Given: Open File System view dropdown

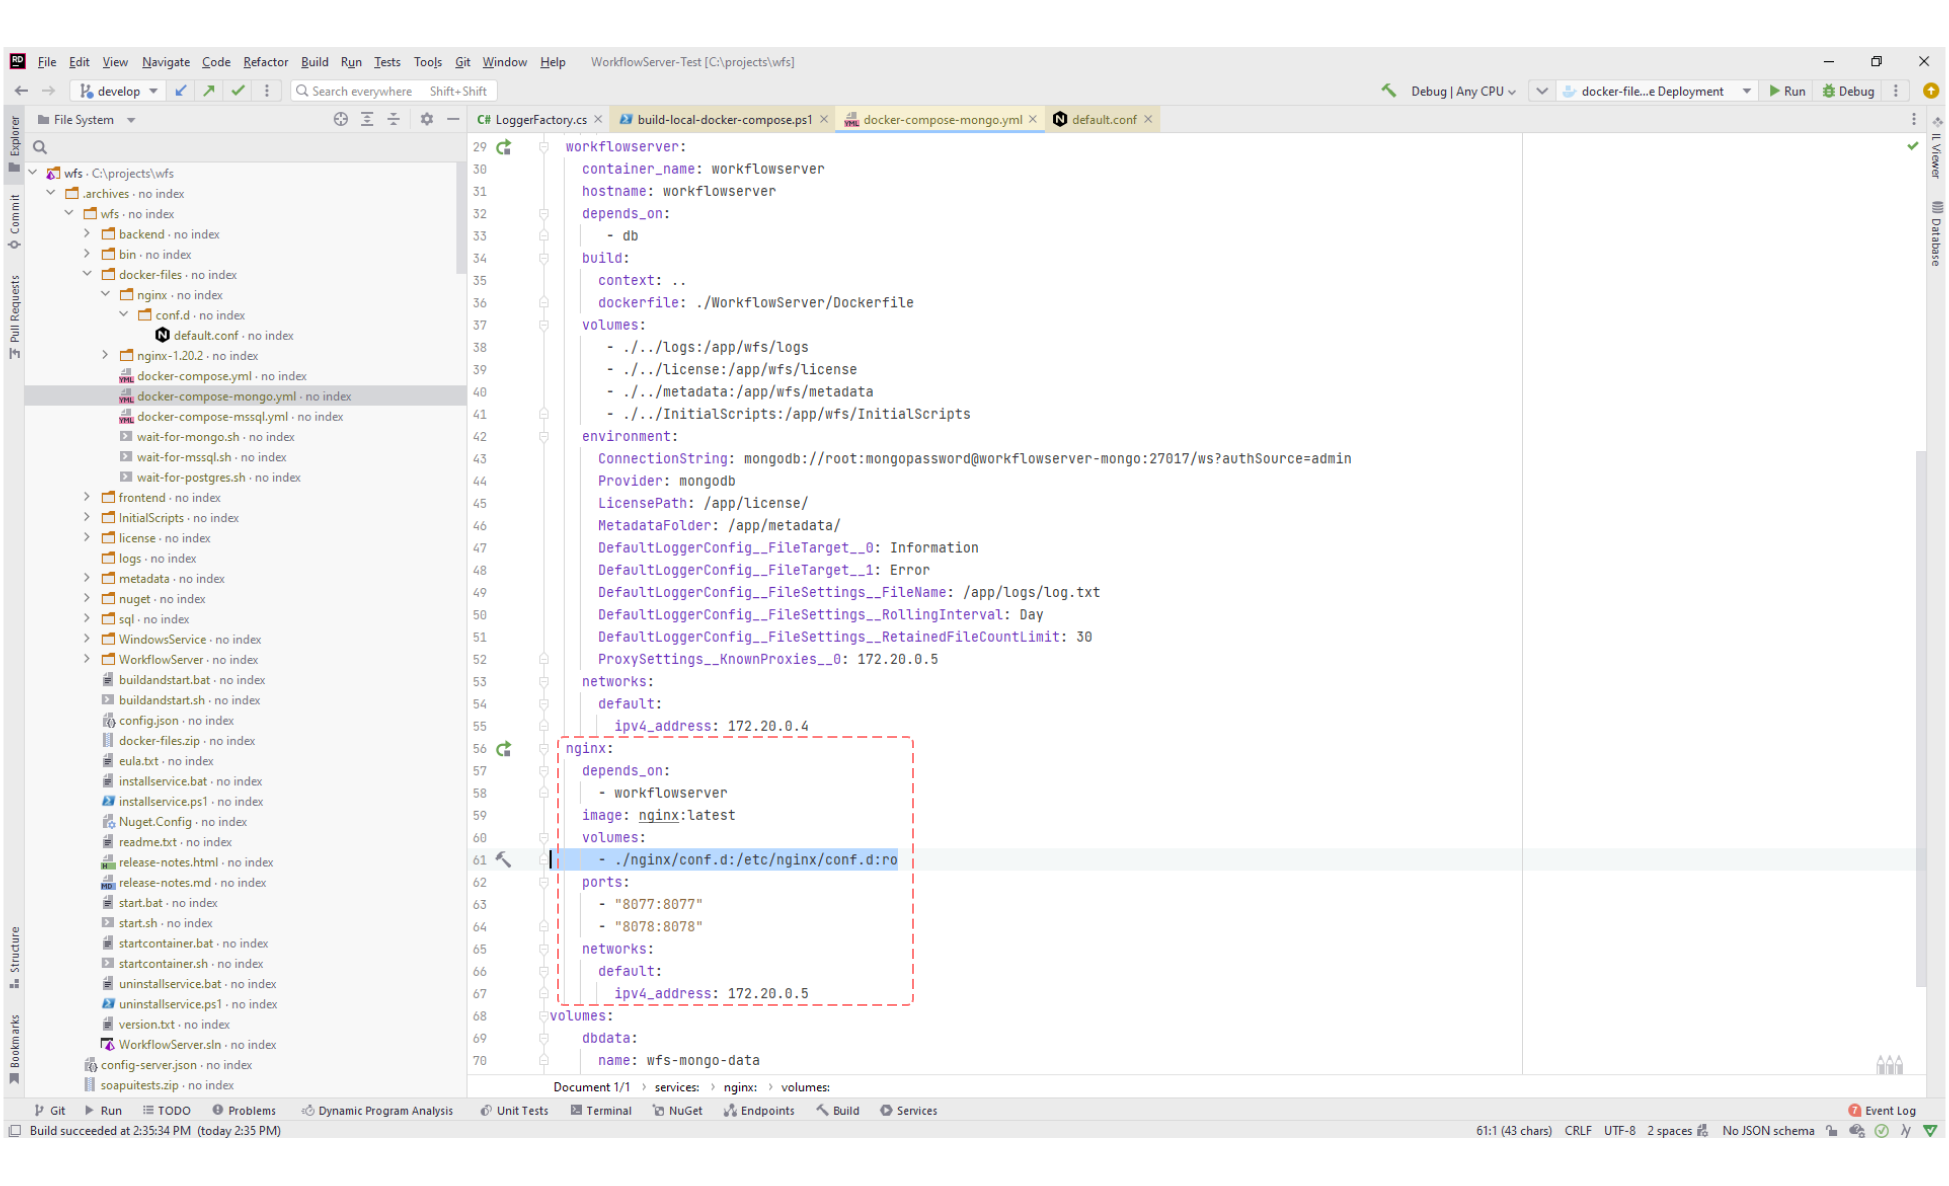Looking at the screenshot, I should [86, 120].
